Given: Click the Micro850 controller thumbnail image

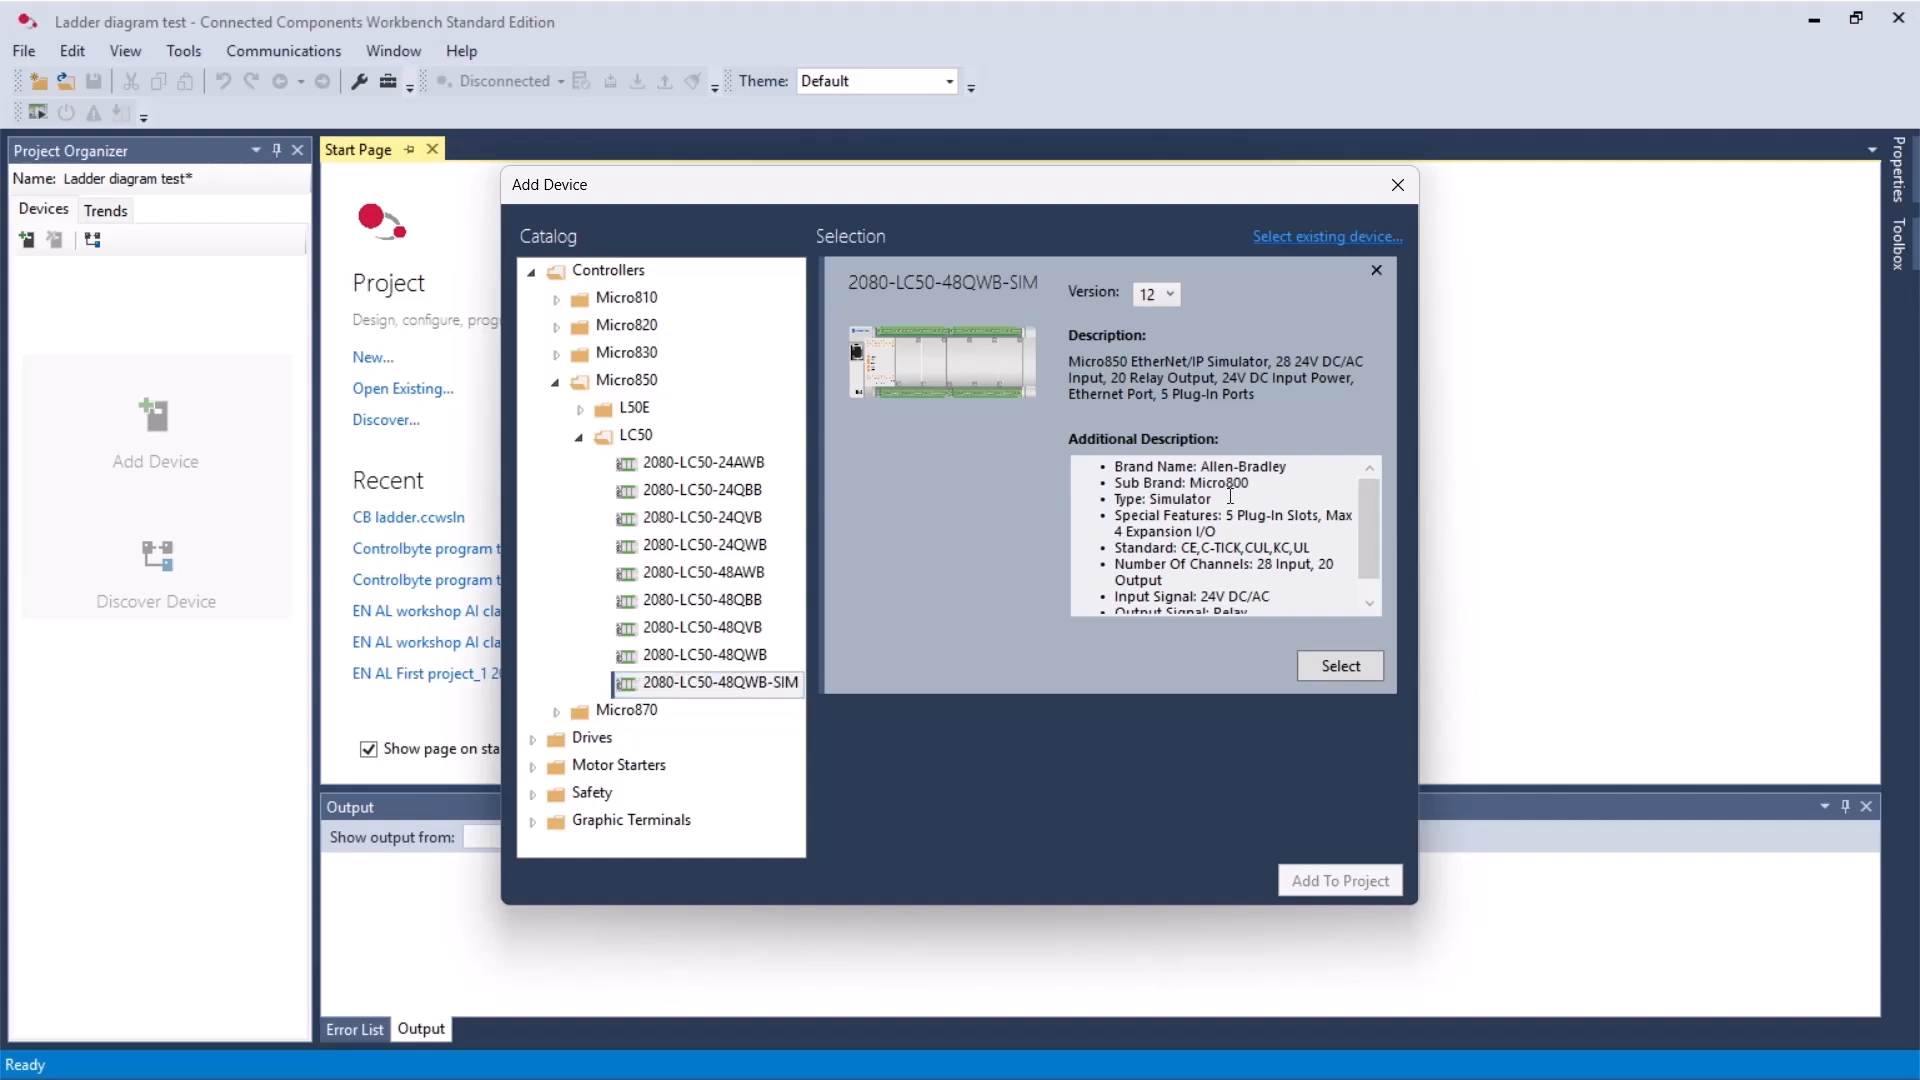Looking at the screenshot, I should click(942, 362).
